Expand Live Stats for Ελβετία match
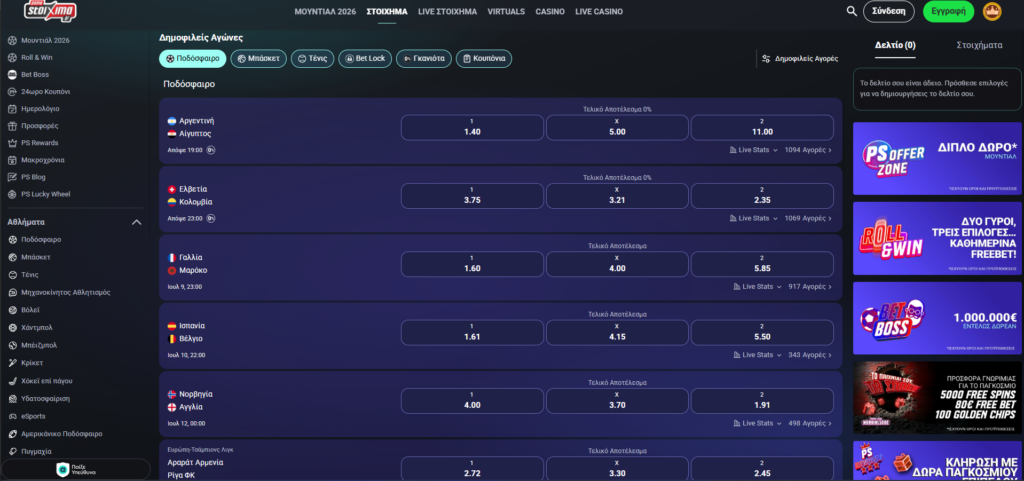The image size is (1024, 481). [x=754, y=218]
